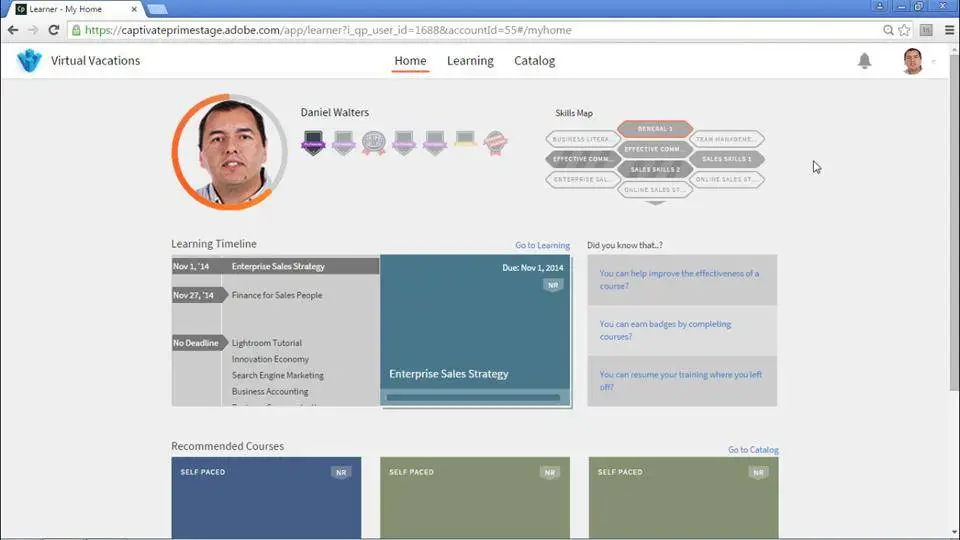Viewport: 960px width, 540px height.
Task: Click the first dark laptop badge
Action: coord(313,143)
